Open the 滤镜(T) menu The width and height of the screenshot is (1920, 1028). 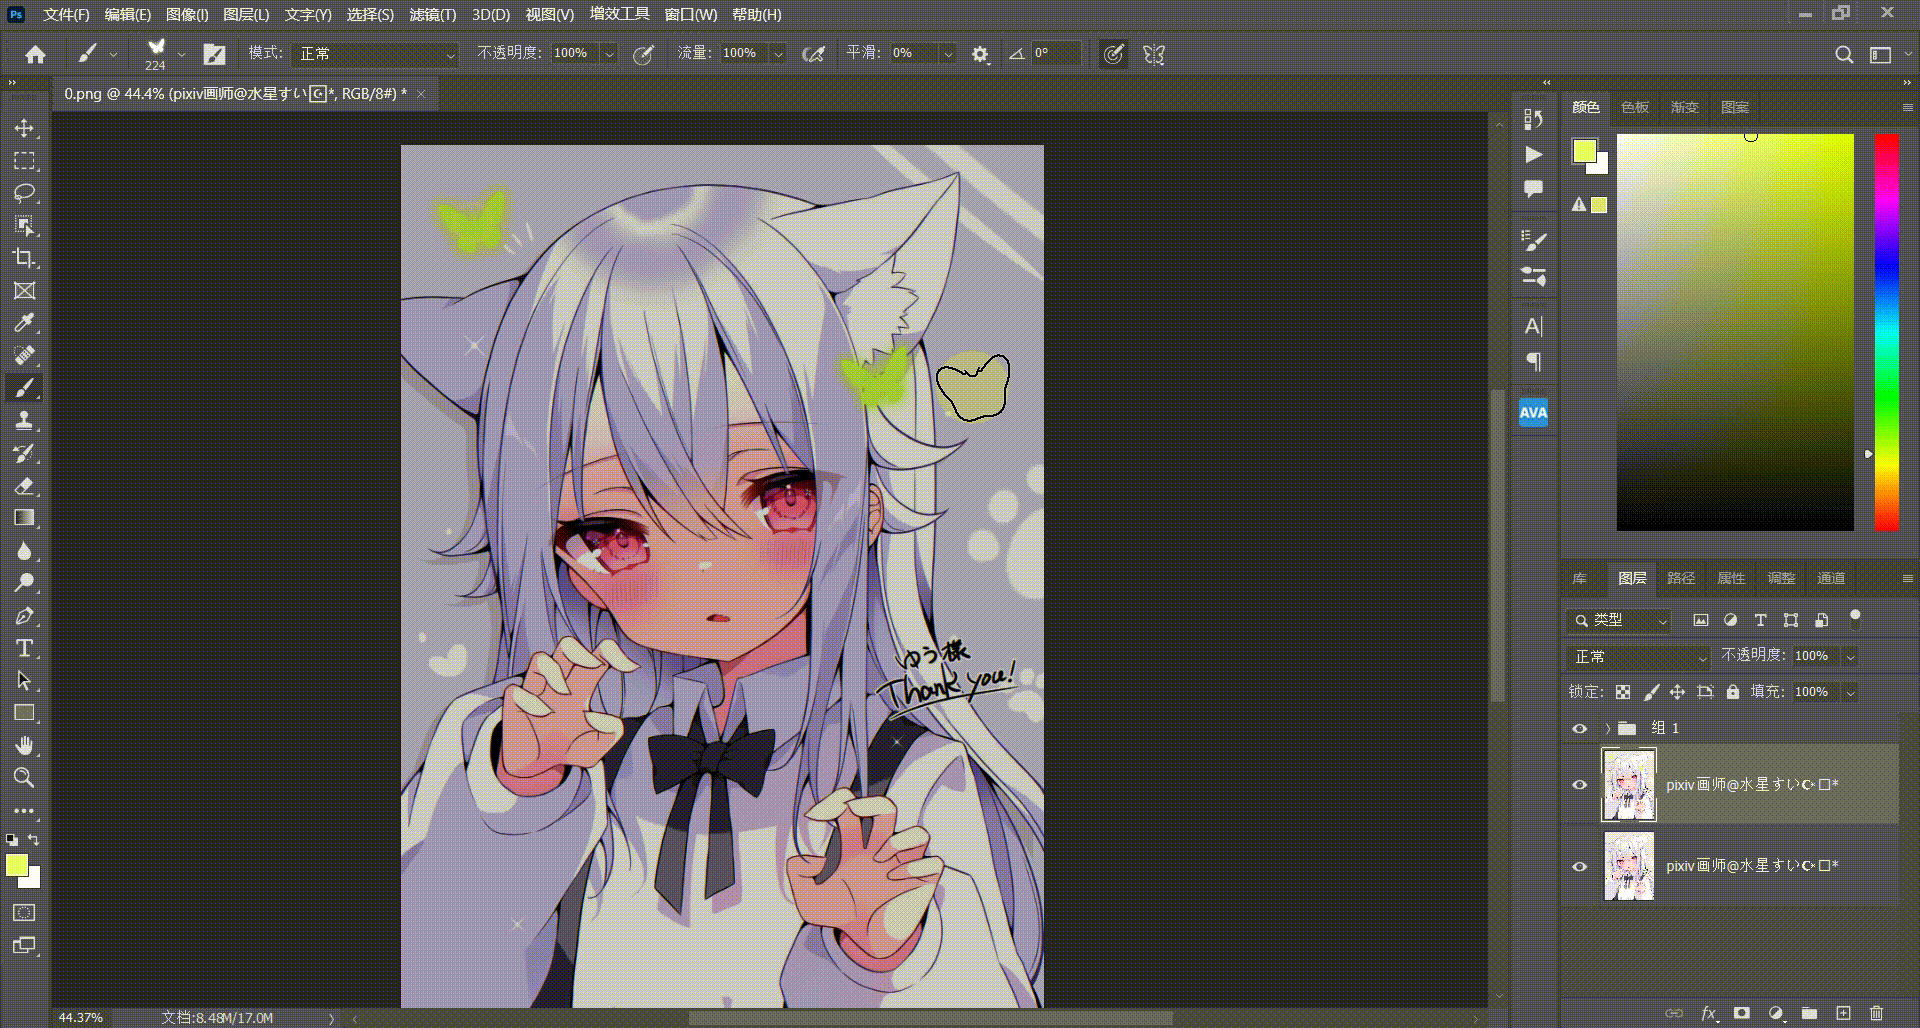click(433, 15)
